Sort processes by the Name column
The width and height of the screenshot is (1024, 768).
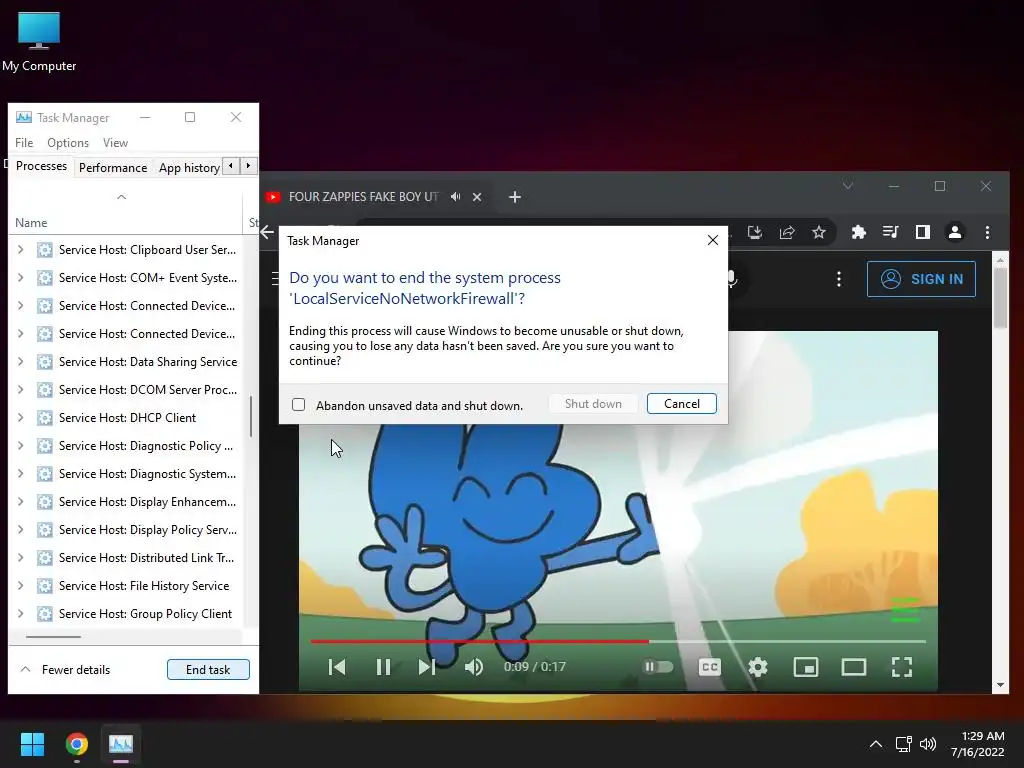(x=31, y=223)
